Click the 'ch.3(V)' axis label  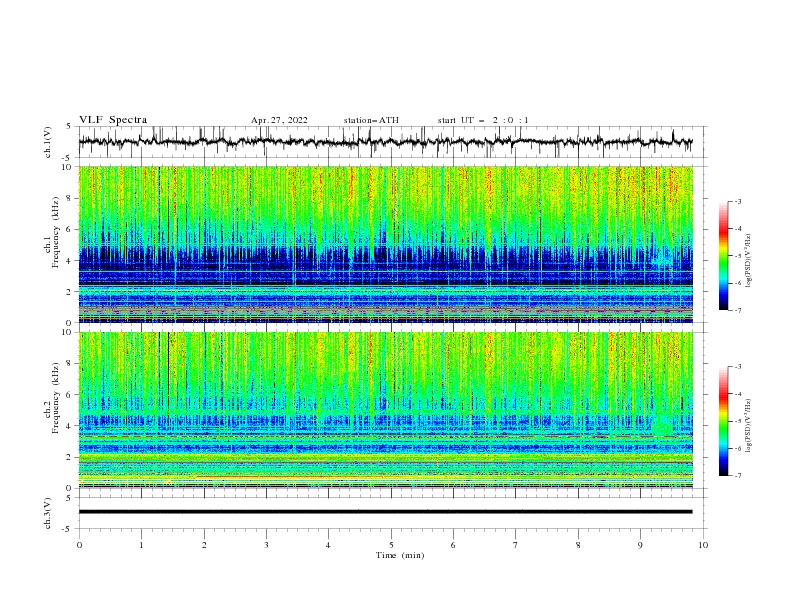48,513
